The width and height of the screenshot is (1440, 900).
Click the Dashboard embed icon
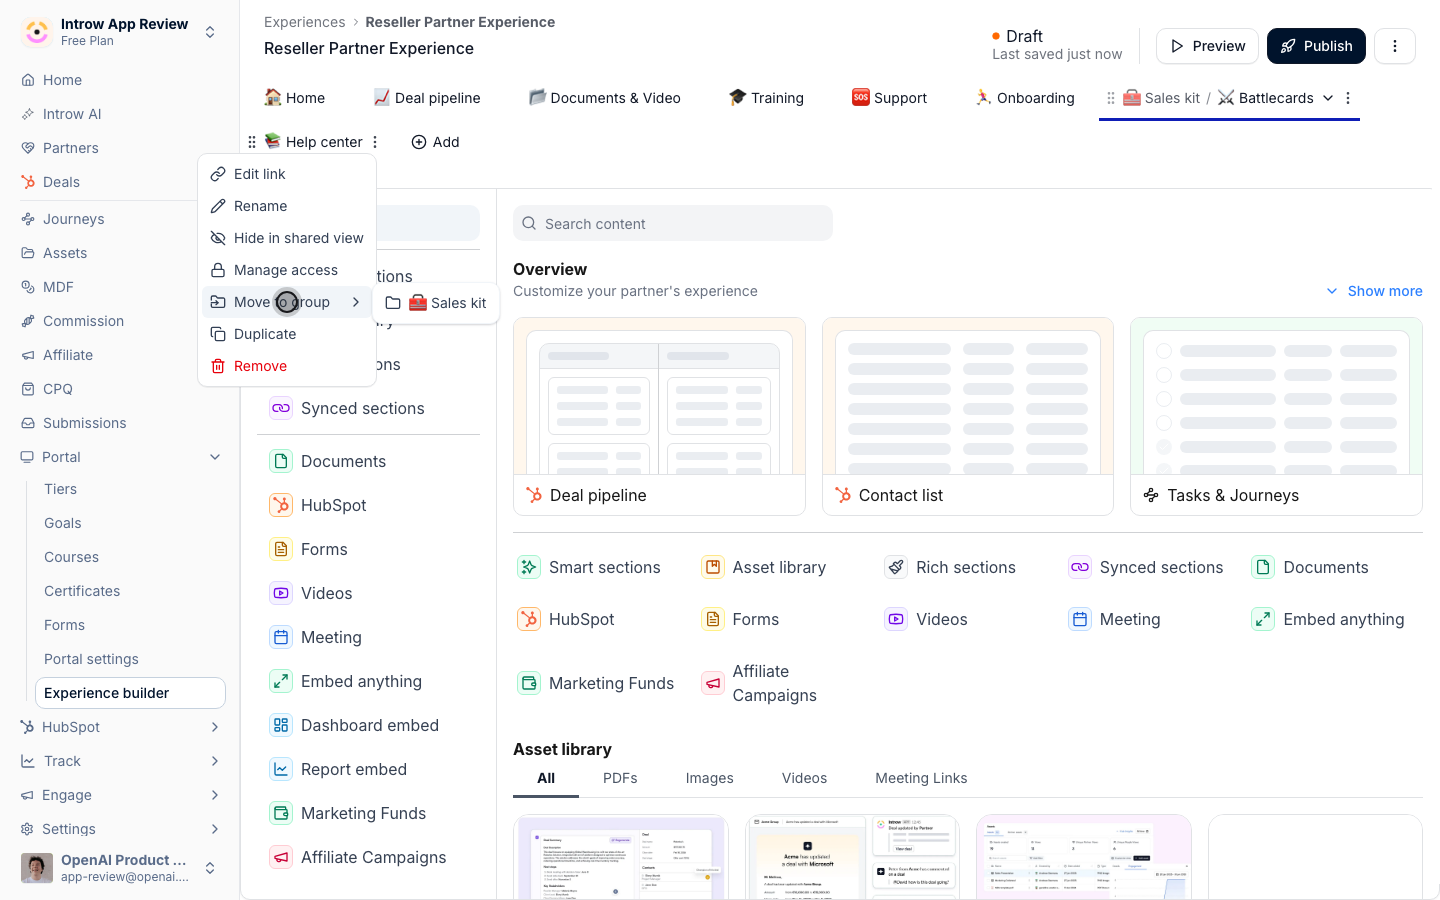[x=281, y=725]
